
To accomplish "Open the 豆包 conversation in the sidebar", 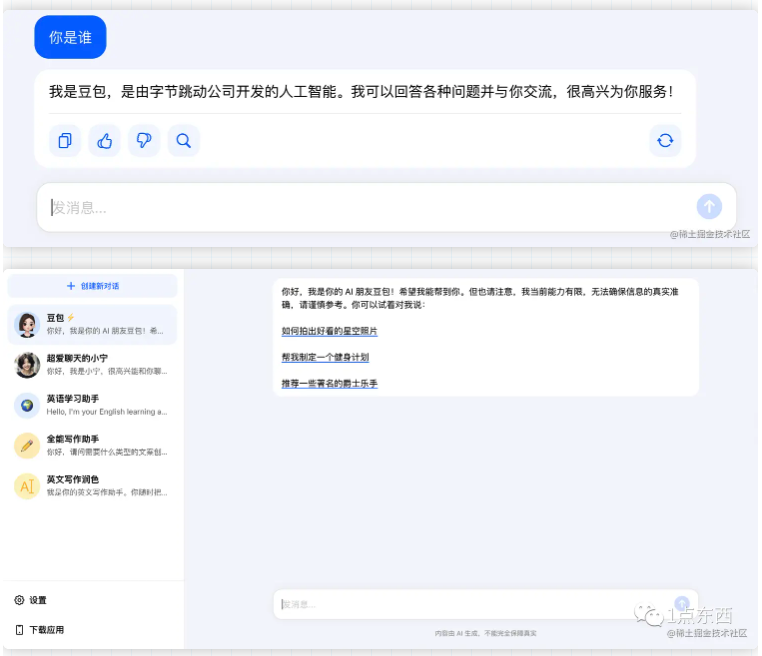I will (92, 325).
